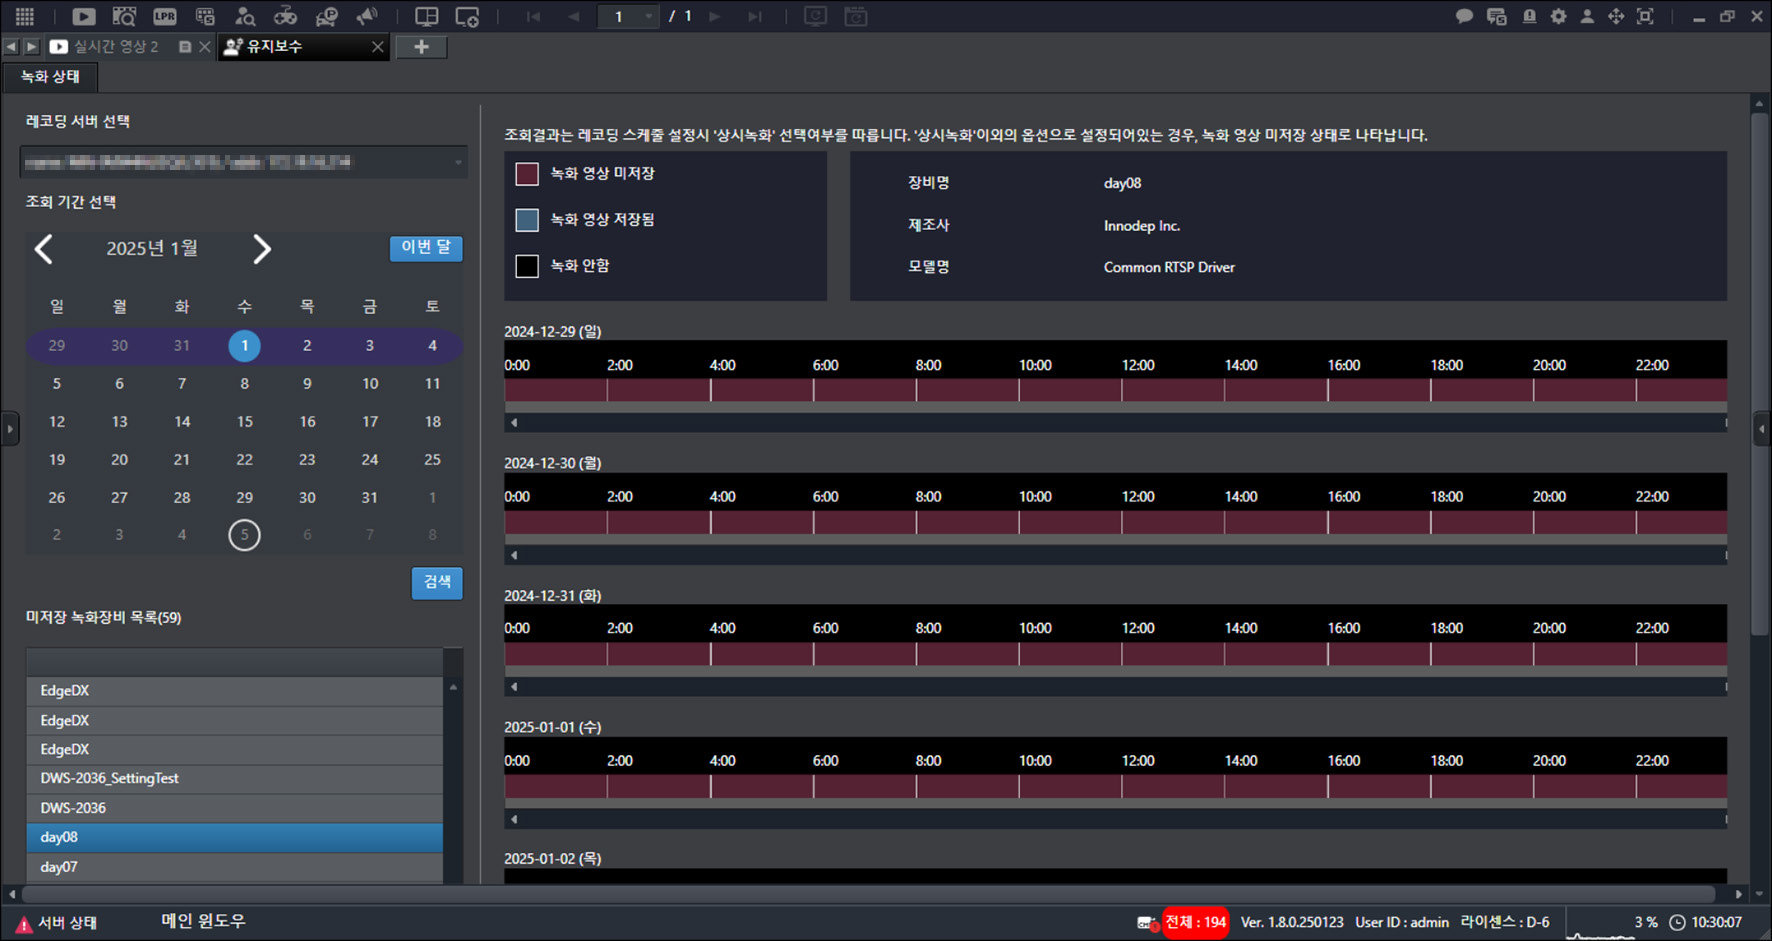This screenshot has width=1772, height=941.
Task: Open the settings gear icon
Action: (x=1558, y=16)
